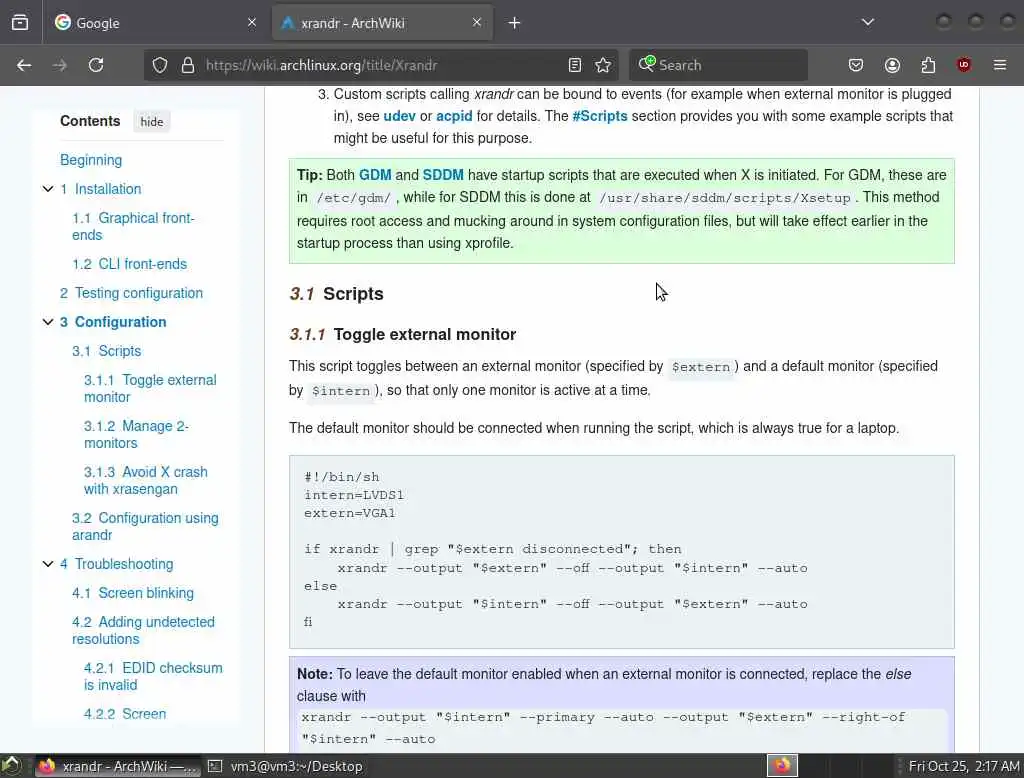Go to 4.2.1 EDID checksum is invalid
The width and height of the screenshot is (1024, 778).
click(x=153, y=676)
